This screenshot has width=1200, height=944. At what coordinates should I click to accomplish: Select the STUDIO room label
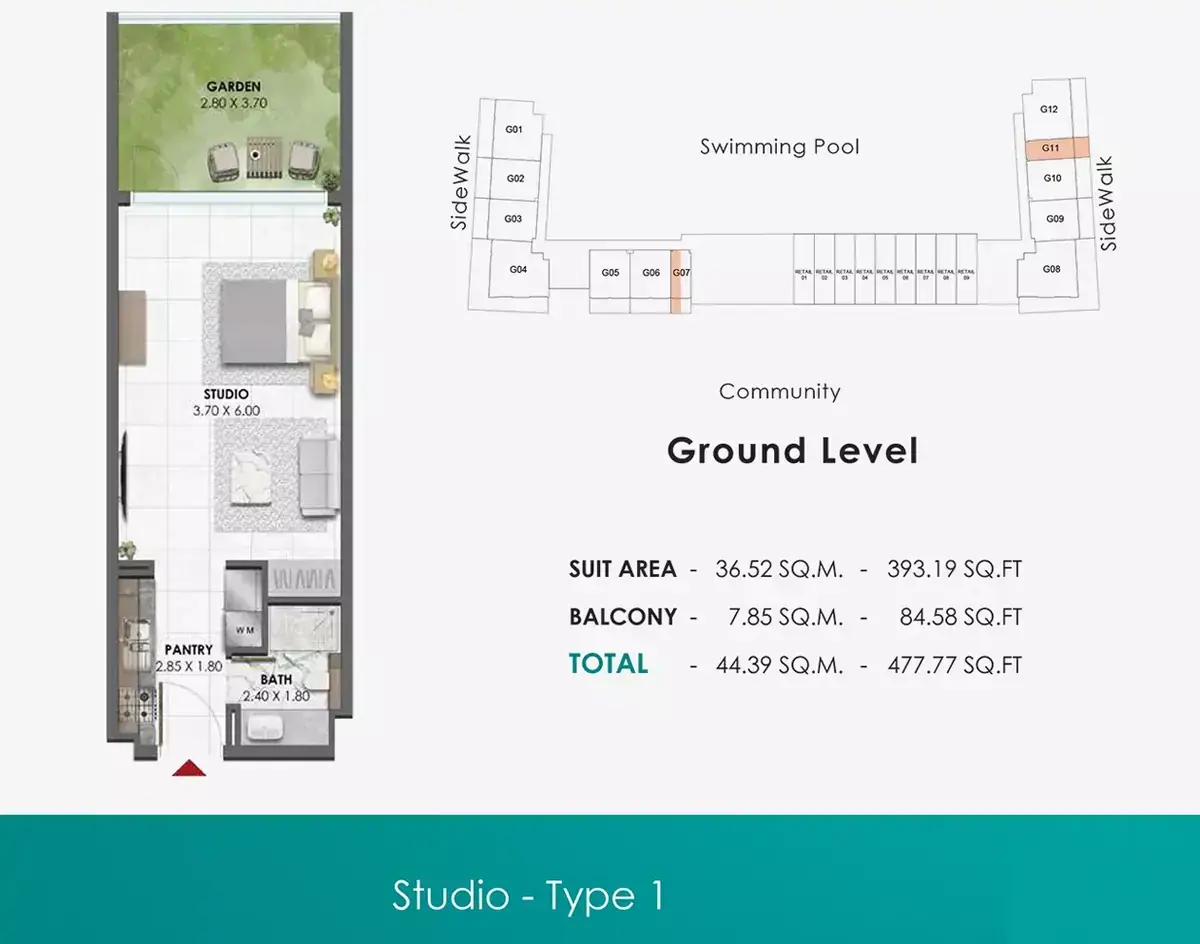tap(226, 394)
